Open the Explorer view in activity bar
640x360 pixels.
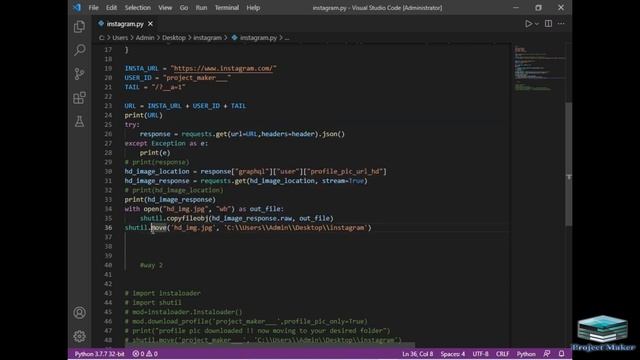click(x=80, y=27)
